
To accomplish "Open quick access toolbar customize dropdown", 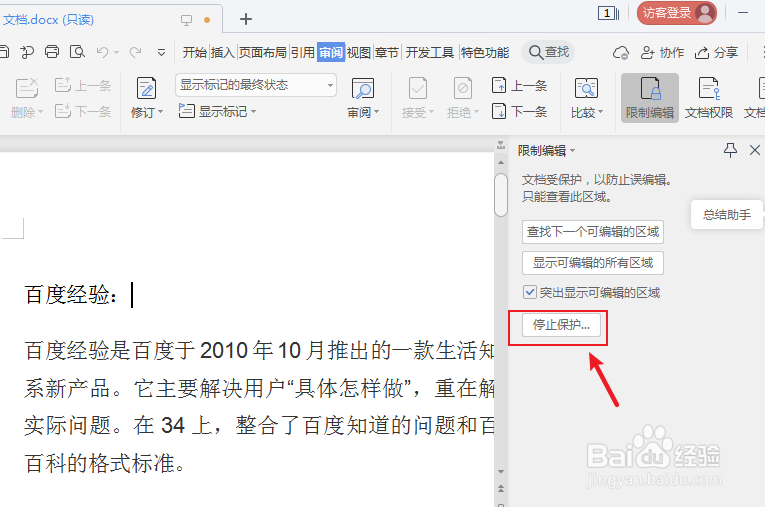I will coord(161,52).
